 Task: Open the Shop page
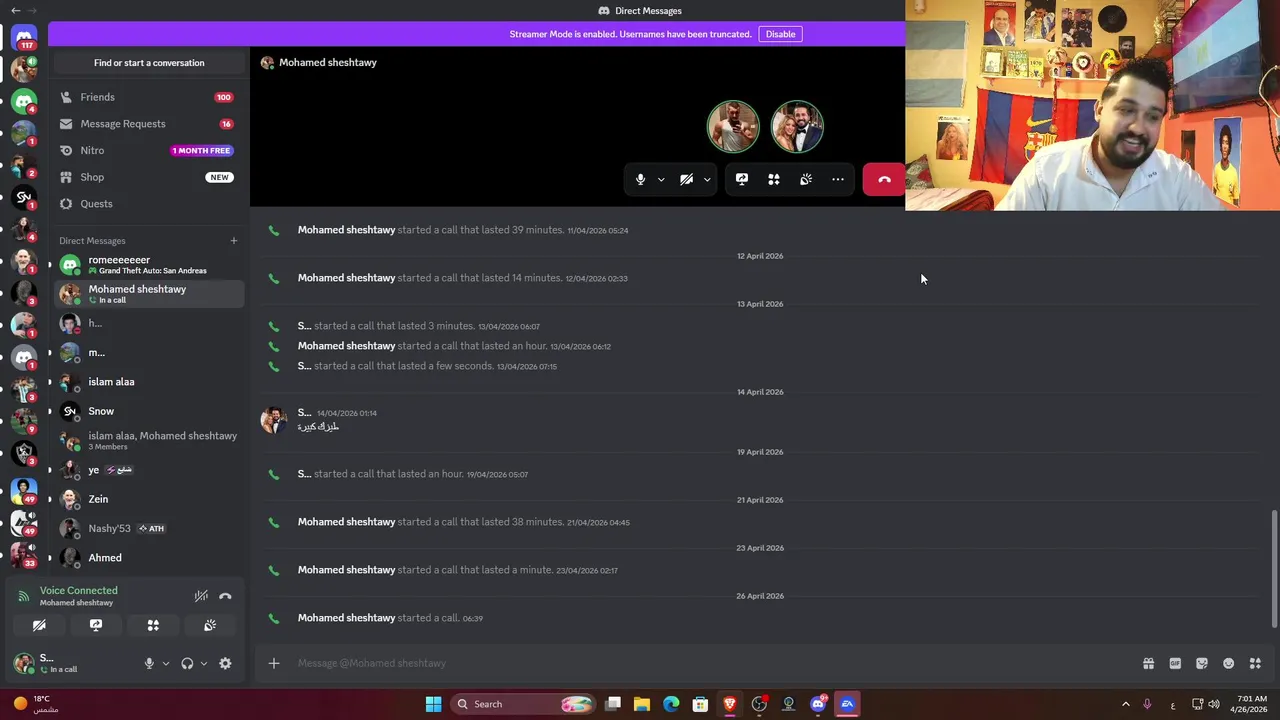[x=148, y=177]
